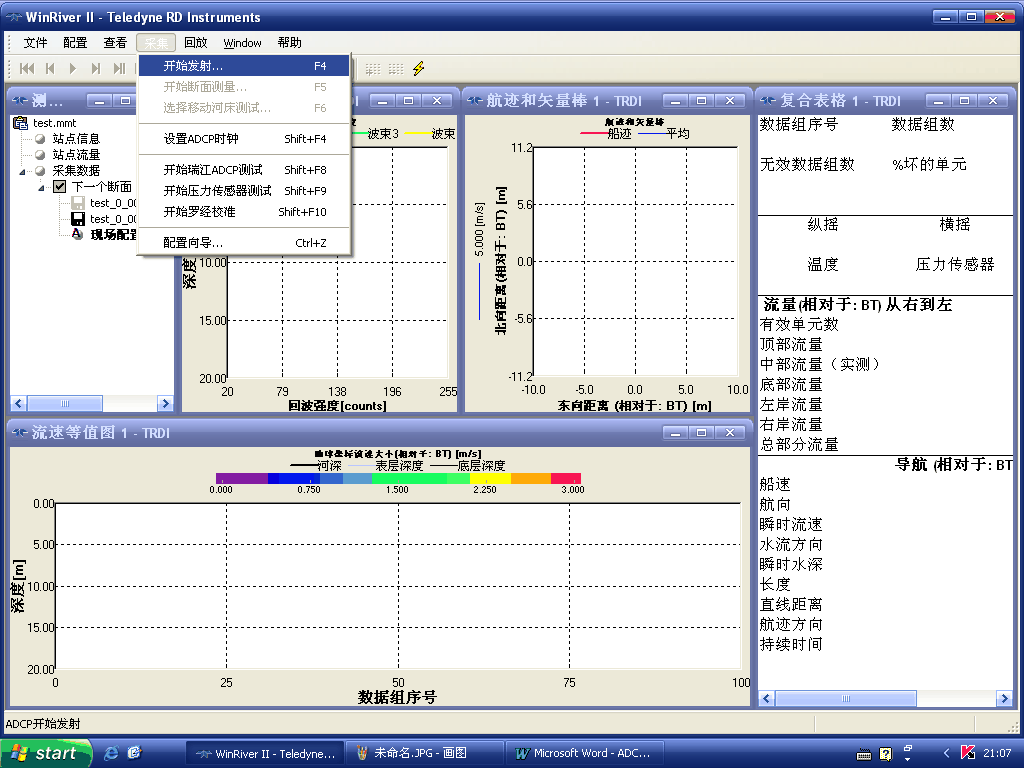Image resolution: width=1024 pixels, height=768 pixels.
Task: Uncheck the 下一个断面 checkbox
Action: [60, 186]
